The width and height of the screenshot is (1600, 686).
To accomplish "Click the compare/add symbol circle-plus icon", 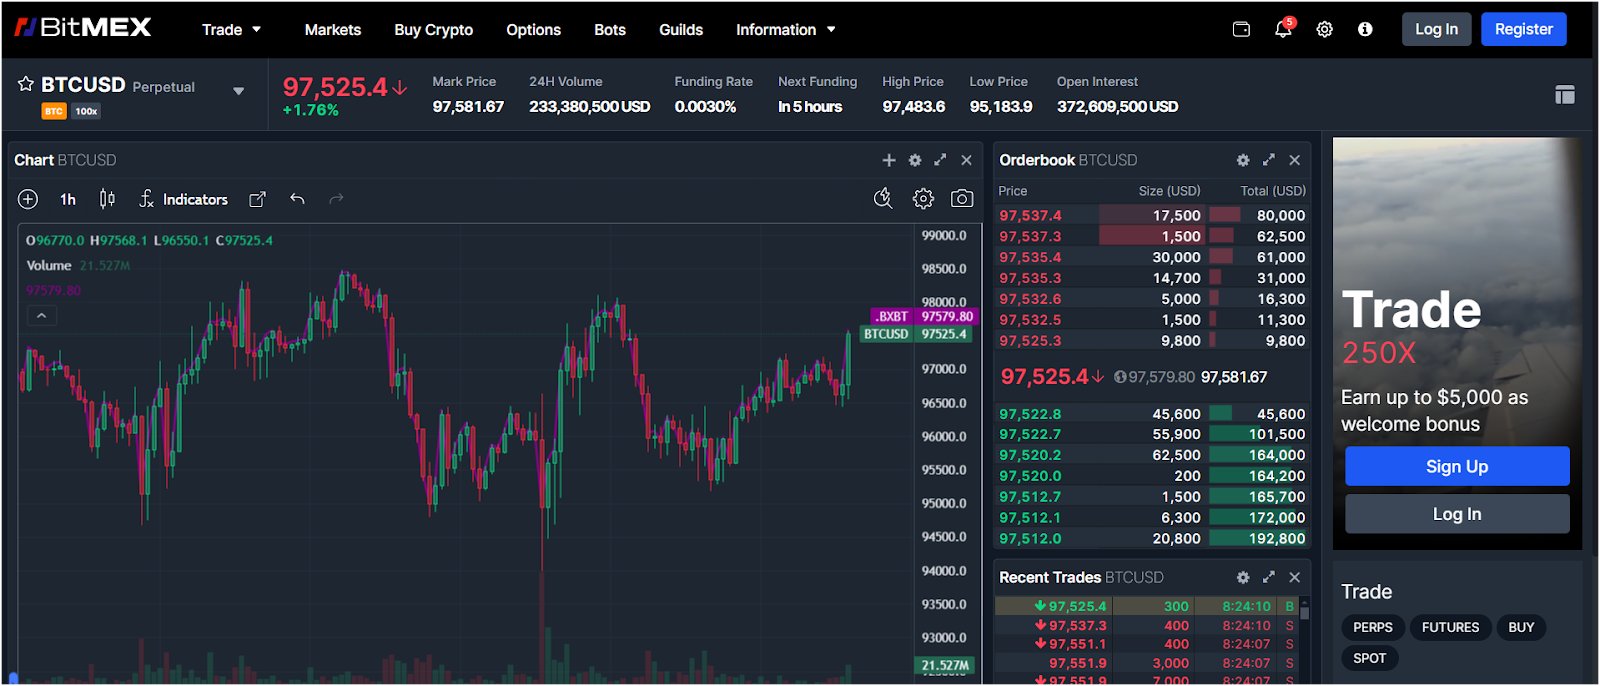I will pyautogui.click(x=28, y=199).
